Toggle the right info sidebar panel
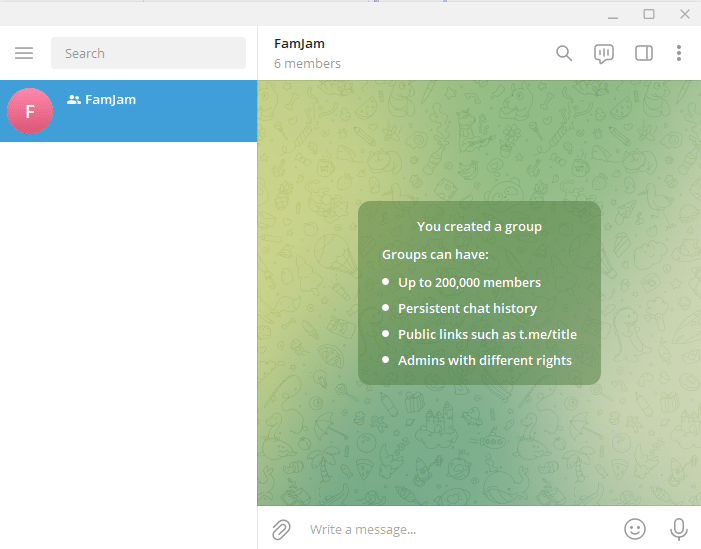 644,53
